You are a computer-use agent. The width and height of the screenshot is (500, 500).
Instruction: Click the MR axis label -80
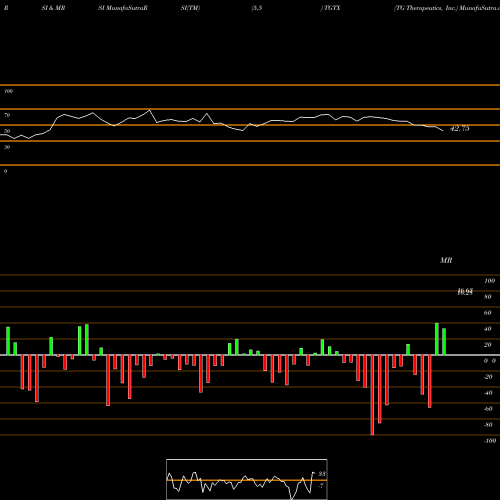[488, 425]
